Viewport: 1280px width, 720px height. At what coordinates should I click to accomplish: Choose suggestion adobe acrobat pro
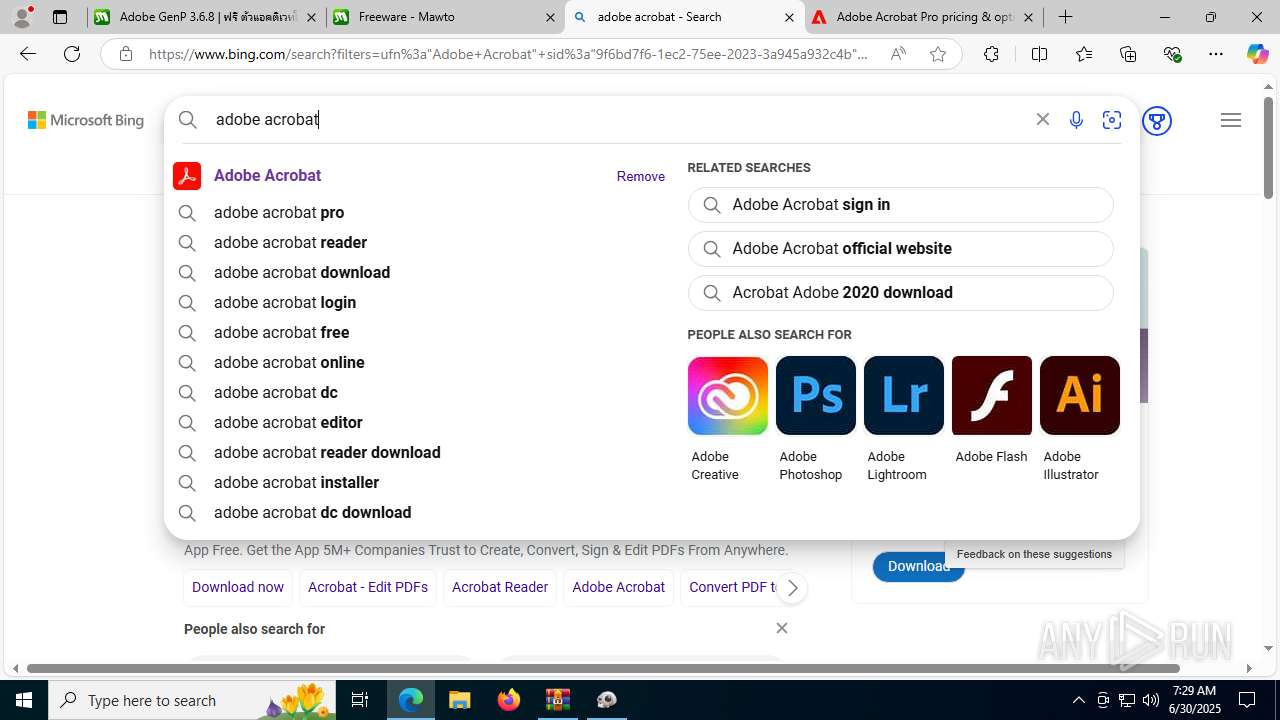point(279,212)
